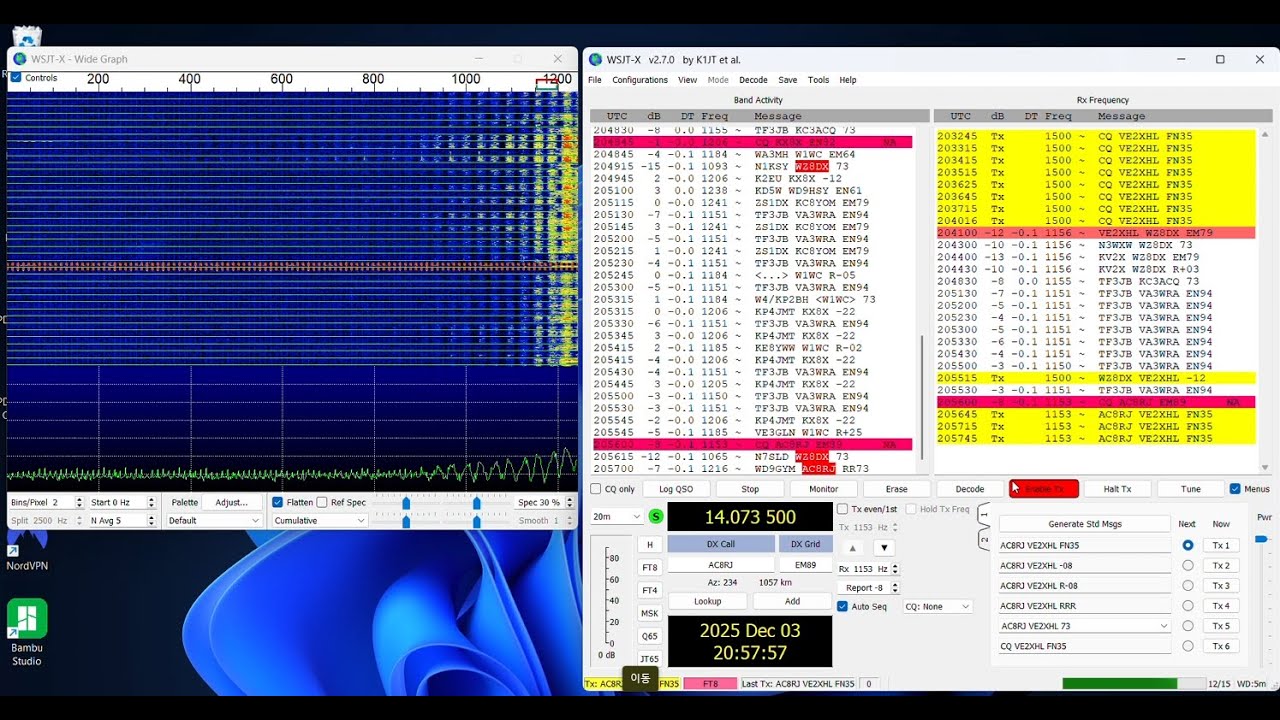Switch to JT65 mode button
The height and width of the screenshot is (720, 1280).
click(650, 659)
